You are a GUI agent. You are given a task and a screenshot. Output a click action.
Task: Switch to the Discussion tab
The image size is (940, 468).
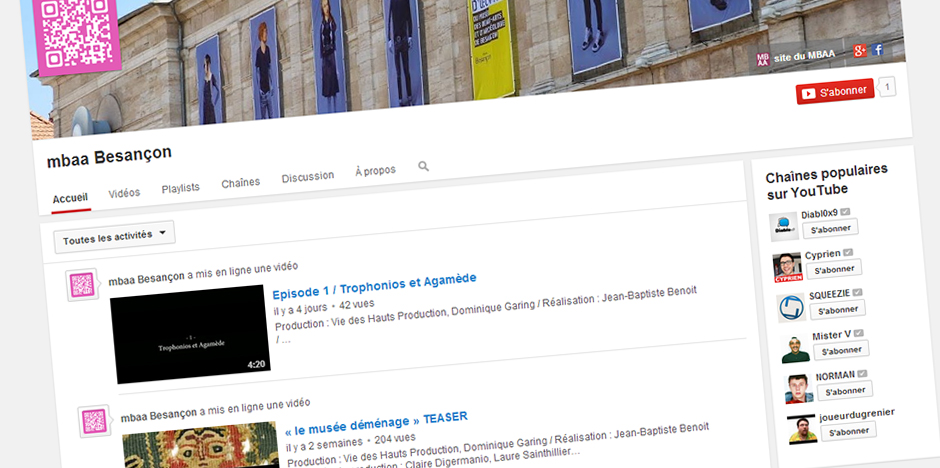point(308,177)
